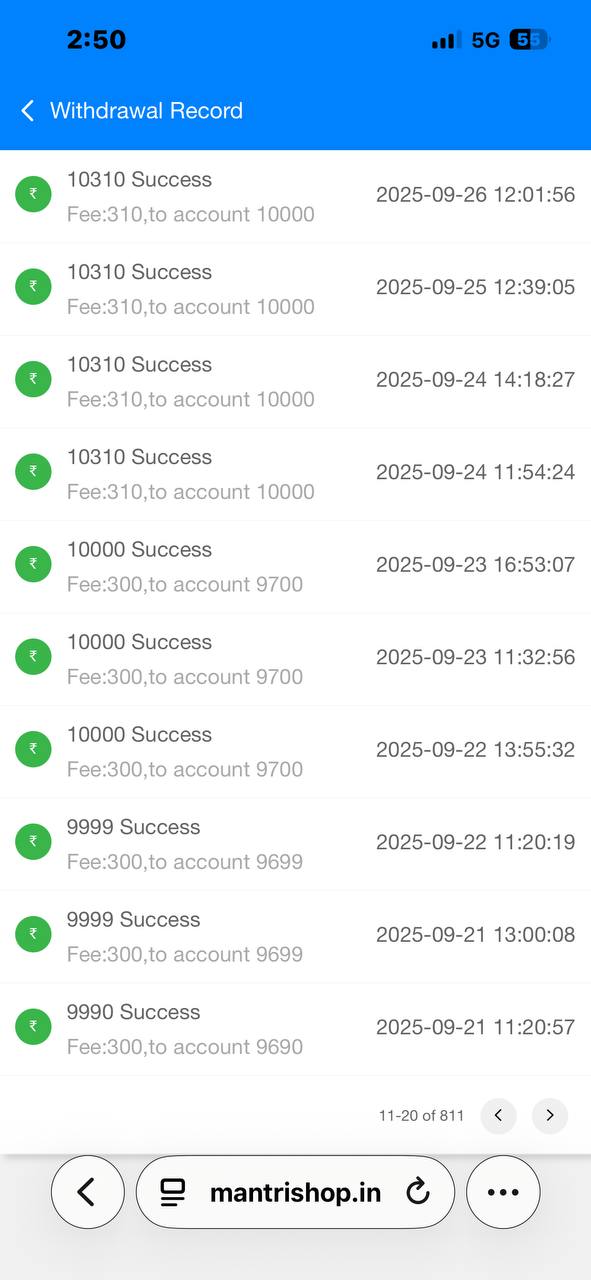Return to the previous page of withdrawals
This screenshot has width=591, height=1280.
pos(498,1115)
